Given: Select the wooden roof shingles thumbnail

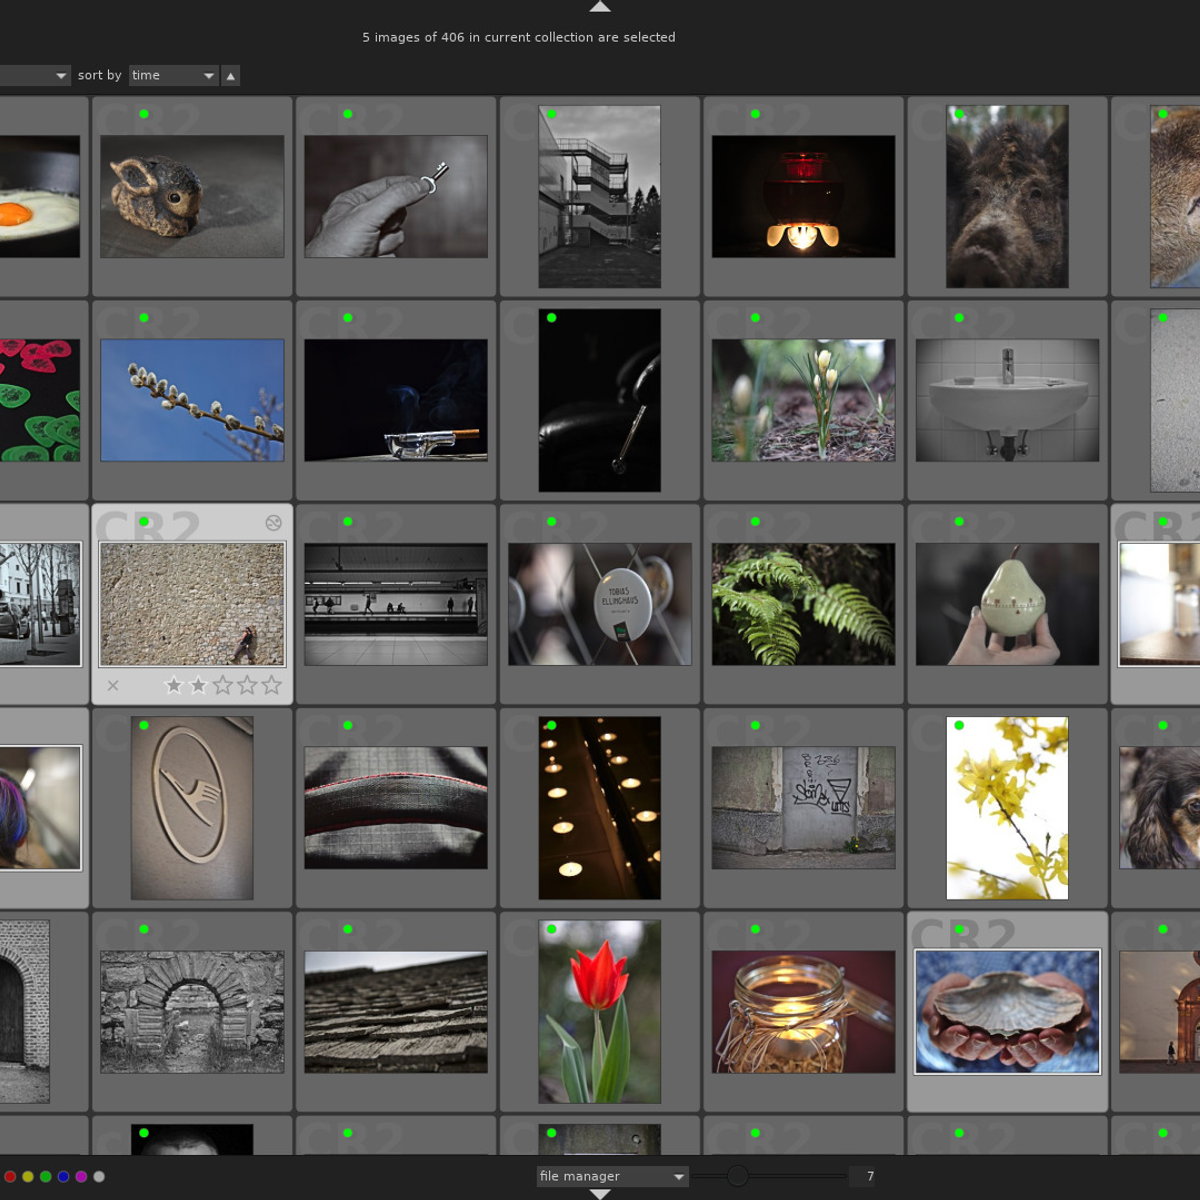Looking at the screenshot, I should point(396,1012).
